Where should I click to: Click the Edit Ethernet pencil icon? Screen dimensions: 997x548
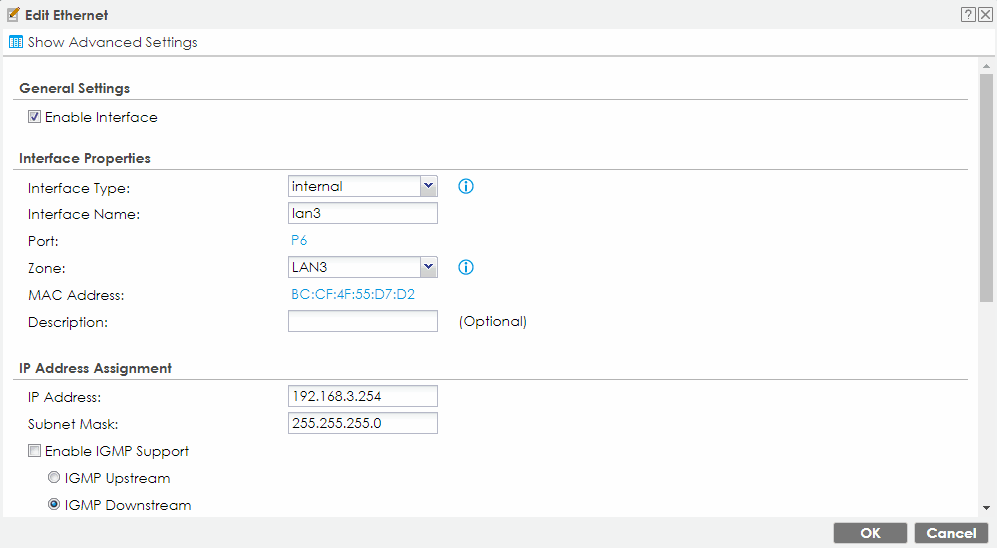14,15
